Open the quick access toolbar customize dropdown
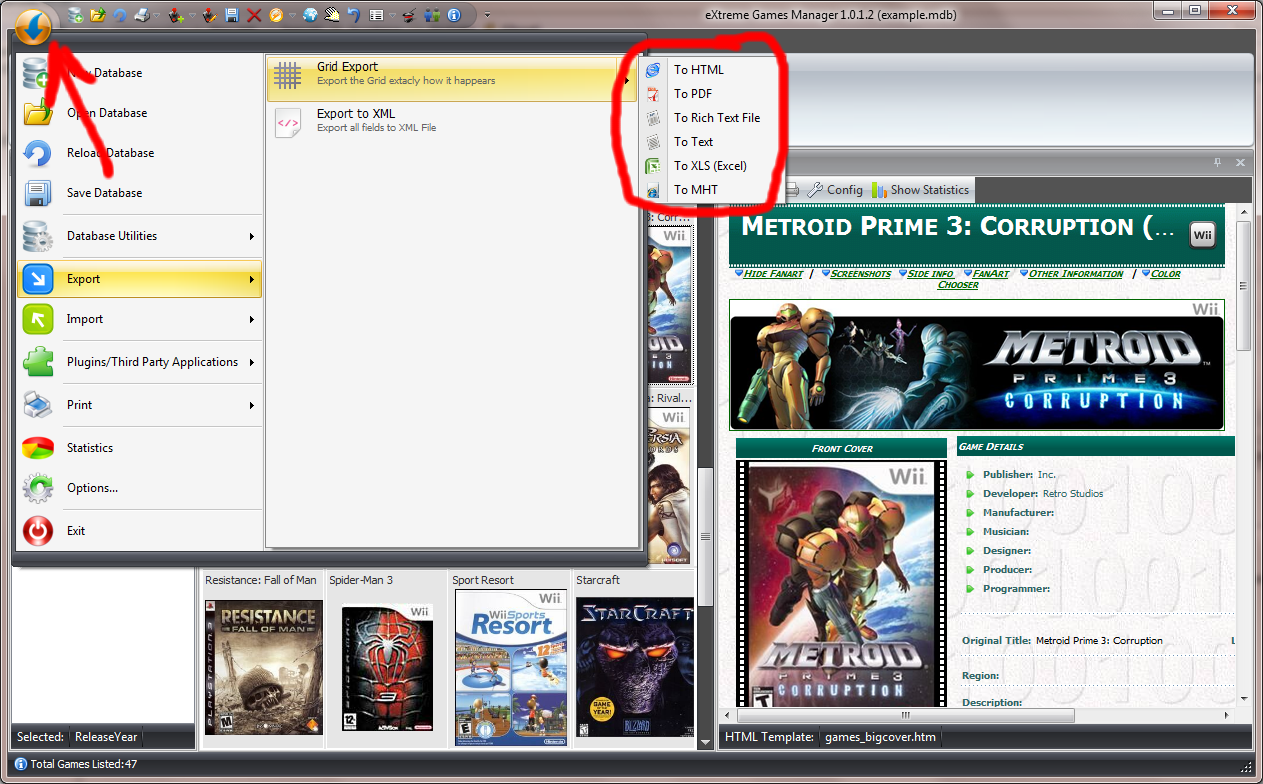 click(487, 15)
